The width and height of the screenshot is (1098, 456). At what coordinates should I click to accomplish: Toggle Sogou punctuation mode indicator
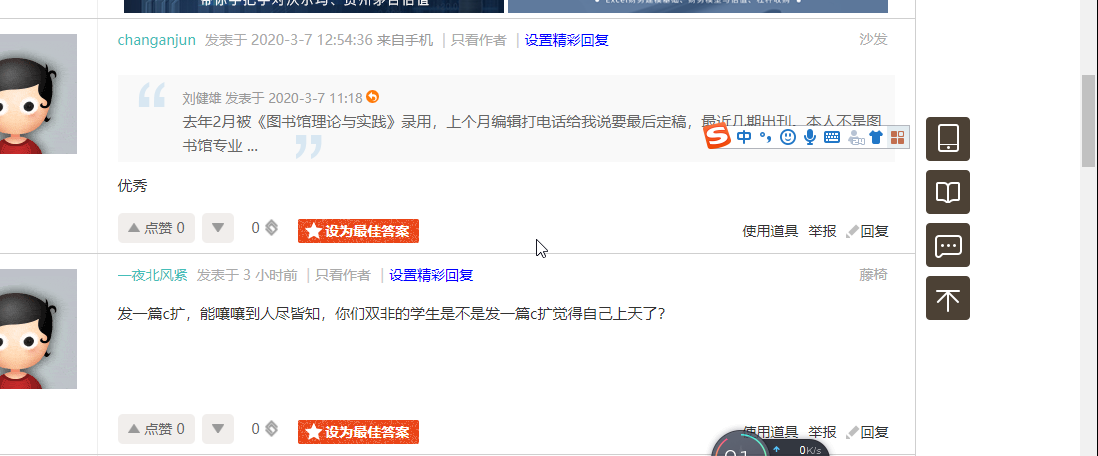click(x=765, y=137)
